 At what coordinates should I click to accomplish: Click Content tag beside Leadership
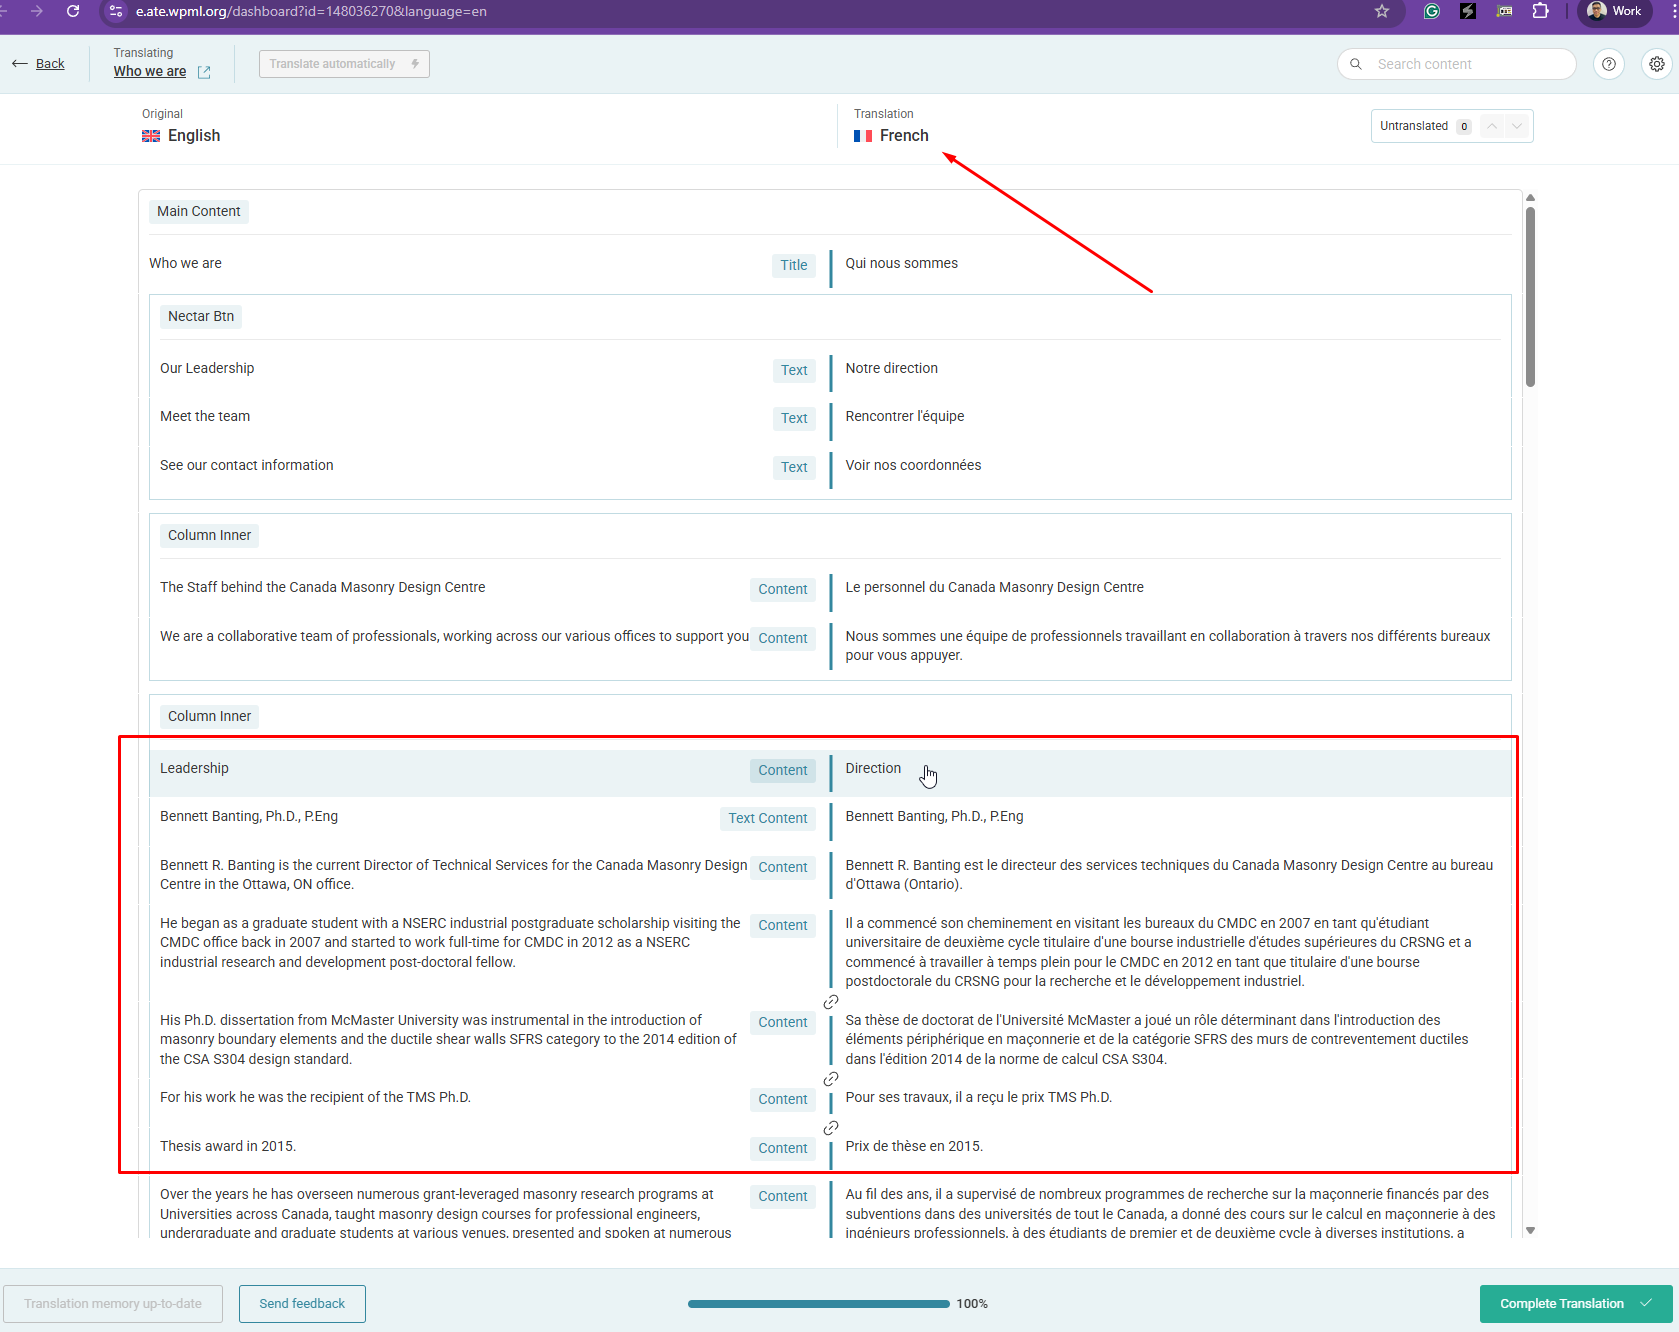click(x=782, y=770)
